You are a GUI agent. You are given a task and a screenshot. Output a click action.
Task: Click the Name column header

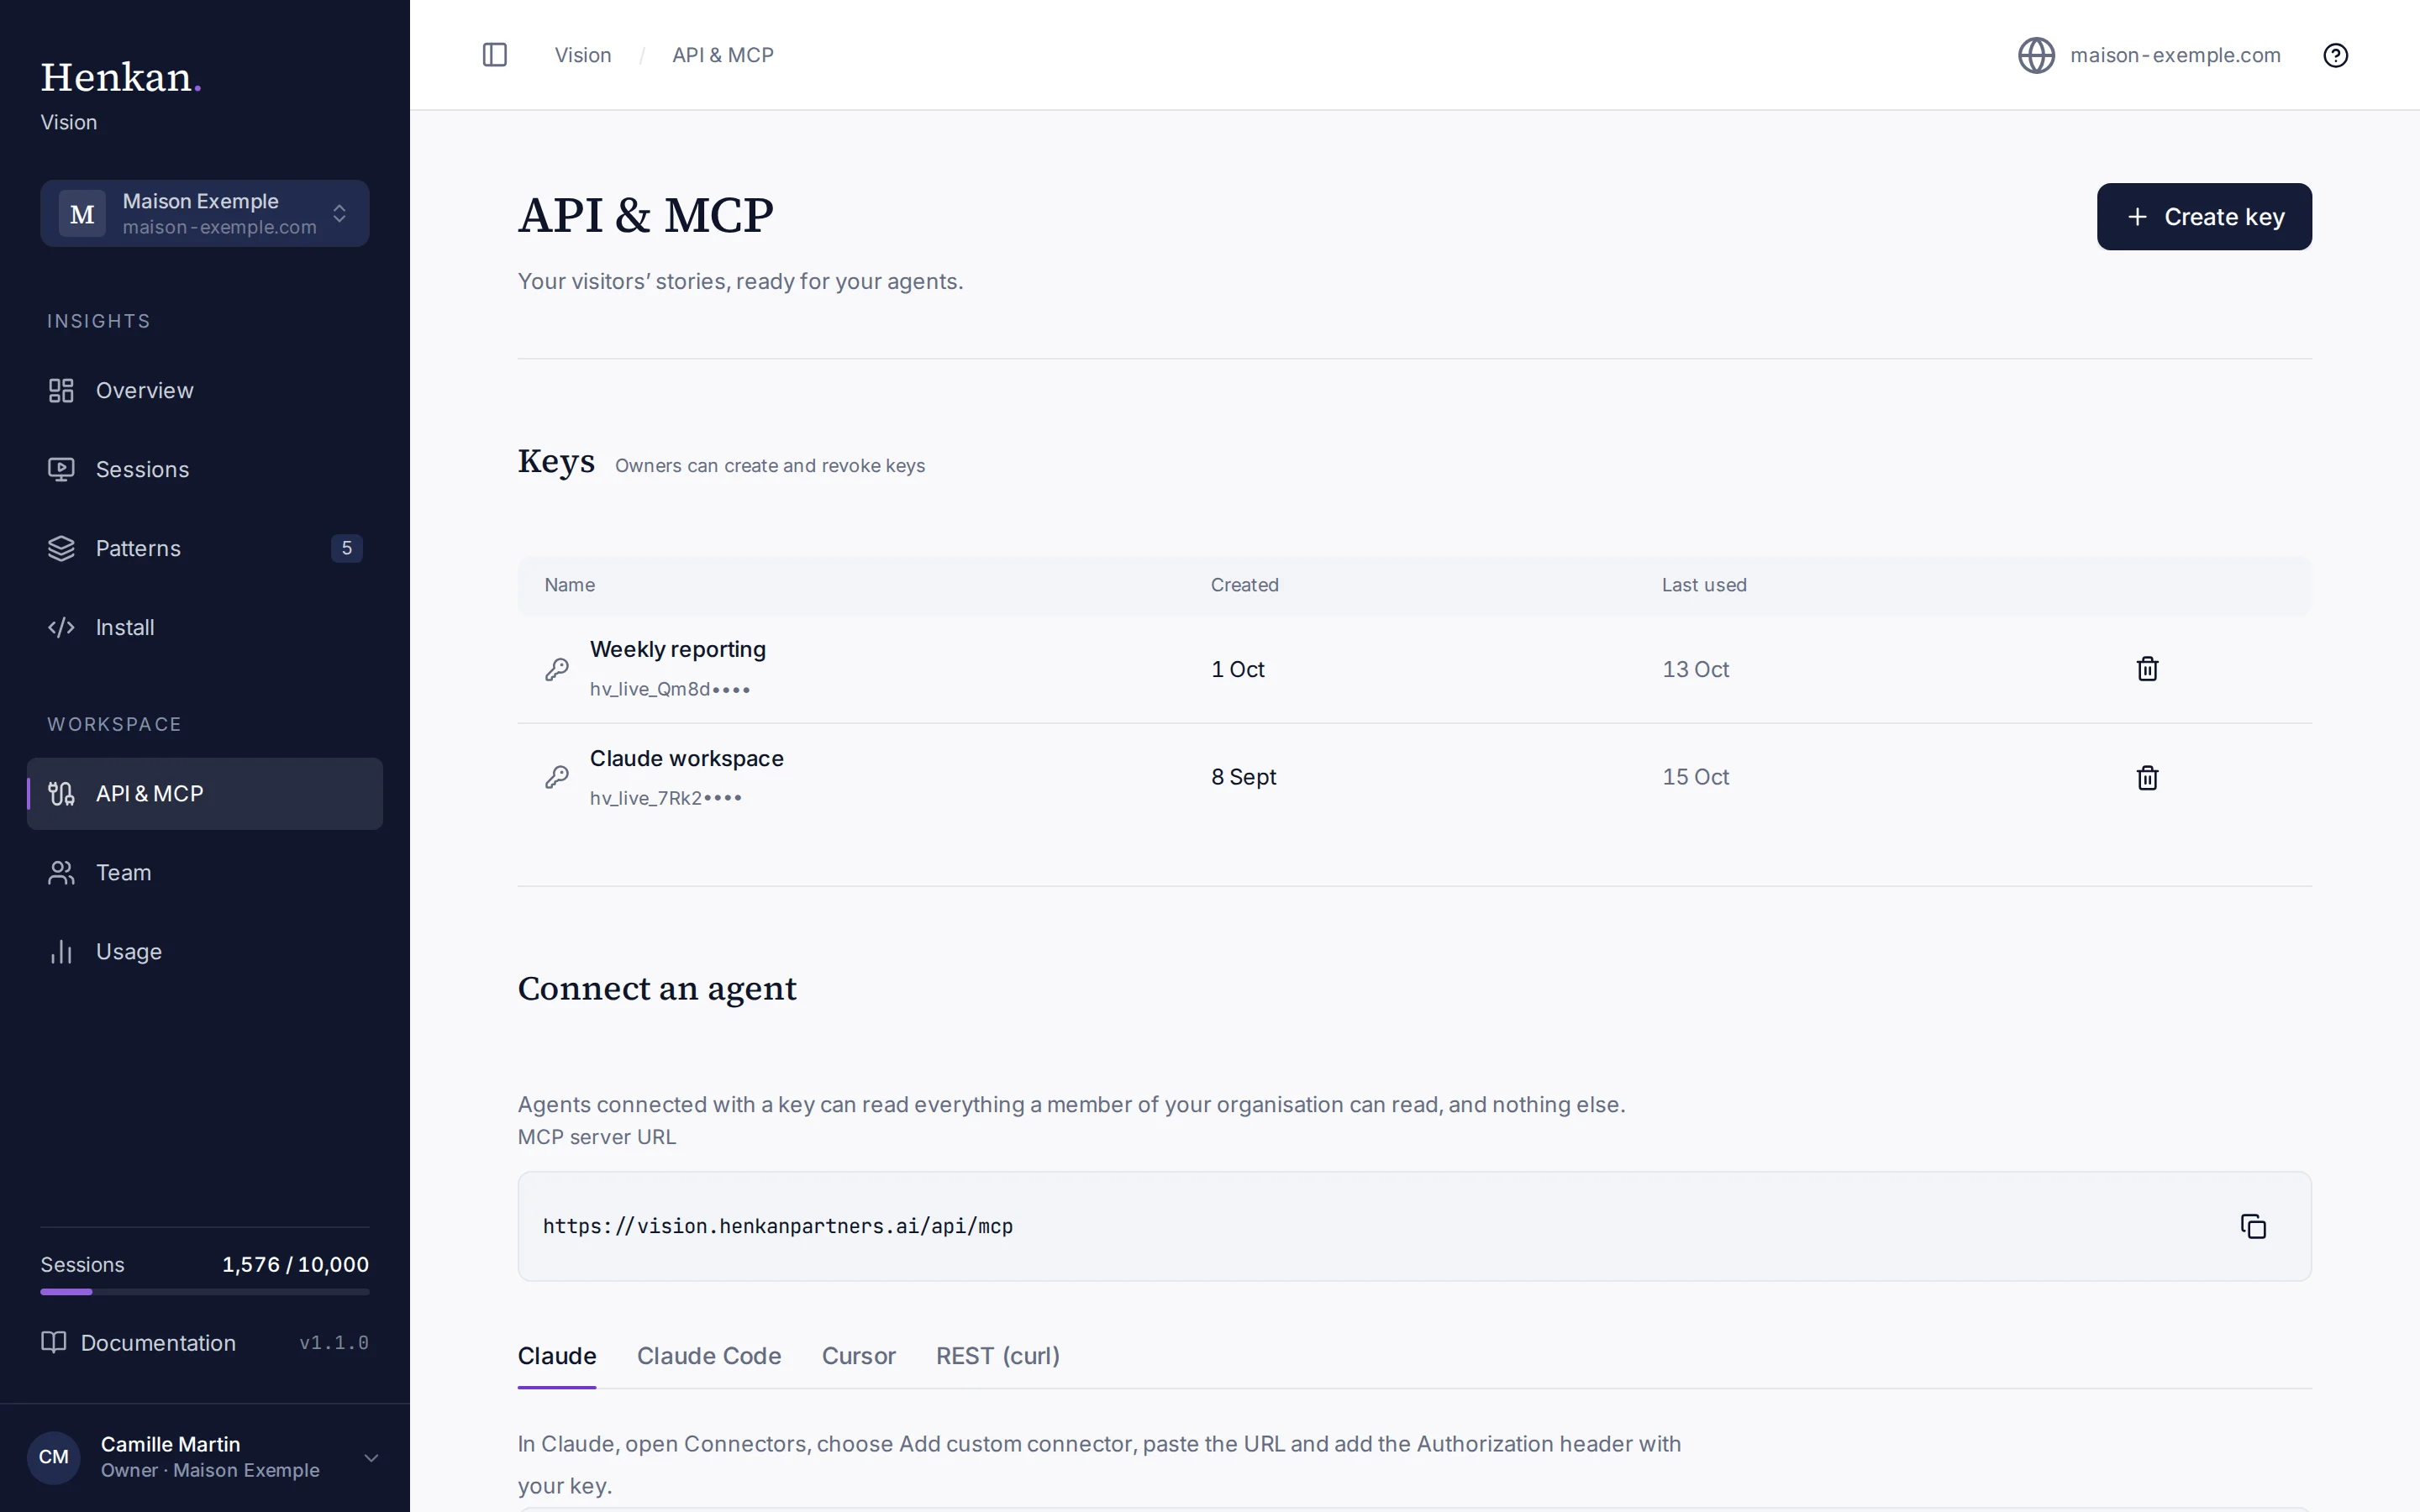[570, 585]
